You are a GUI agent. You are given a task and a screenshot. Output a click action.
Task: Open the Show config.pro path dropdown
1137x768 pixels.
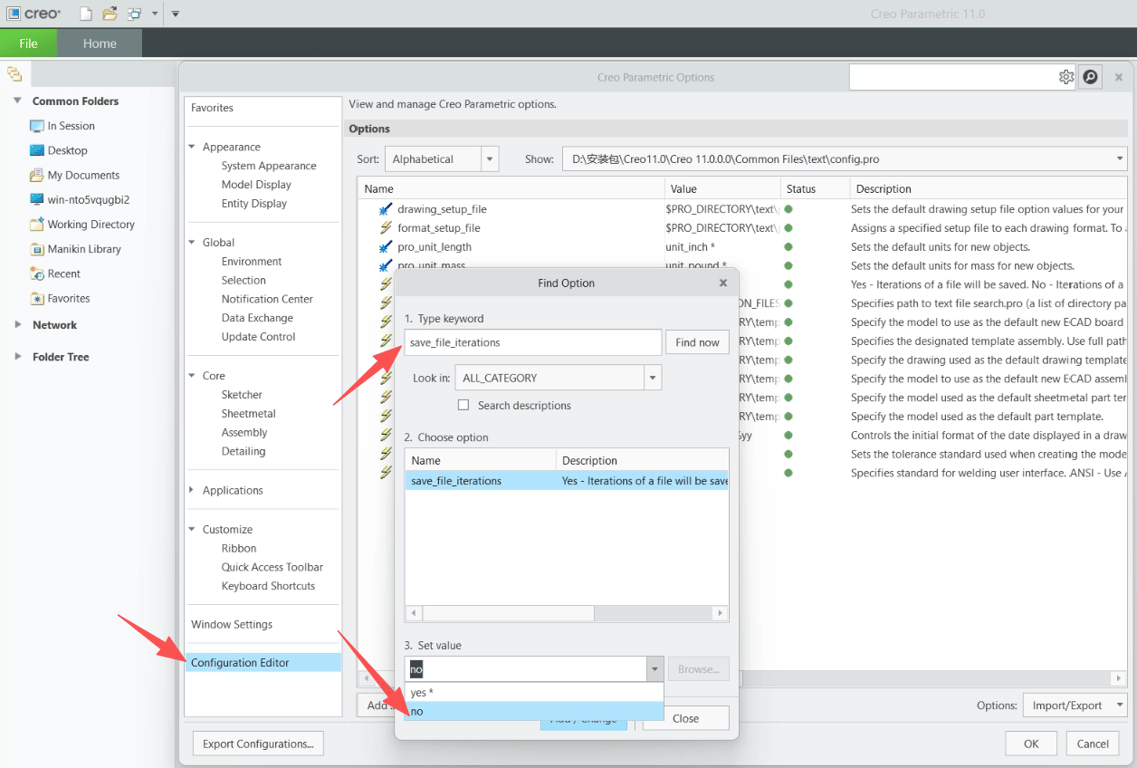(1119, 159)
